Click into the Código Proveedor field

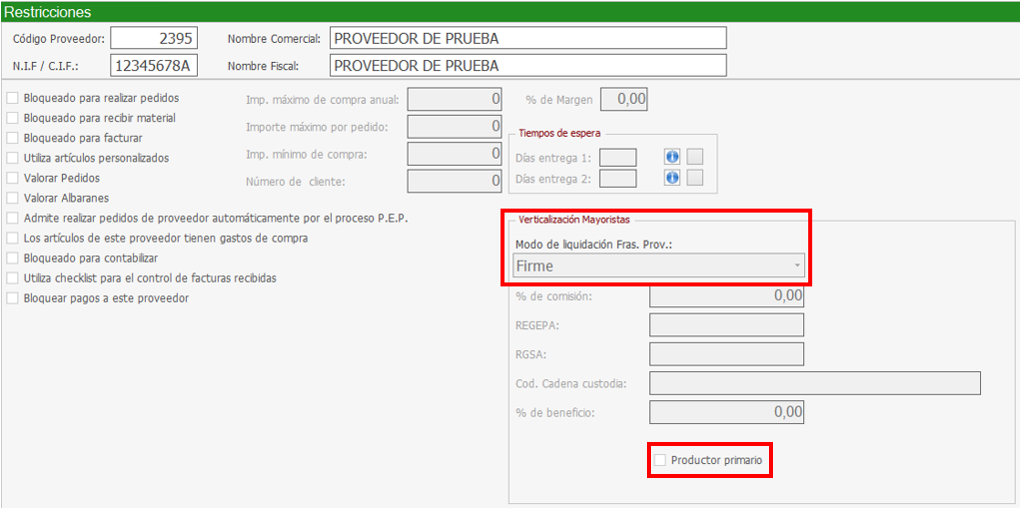pos(154,38)
